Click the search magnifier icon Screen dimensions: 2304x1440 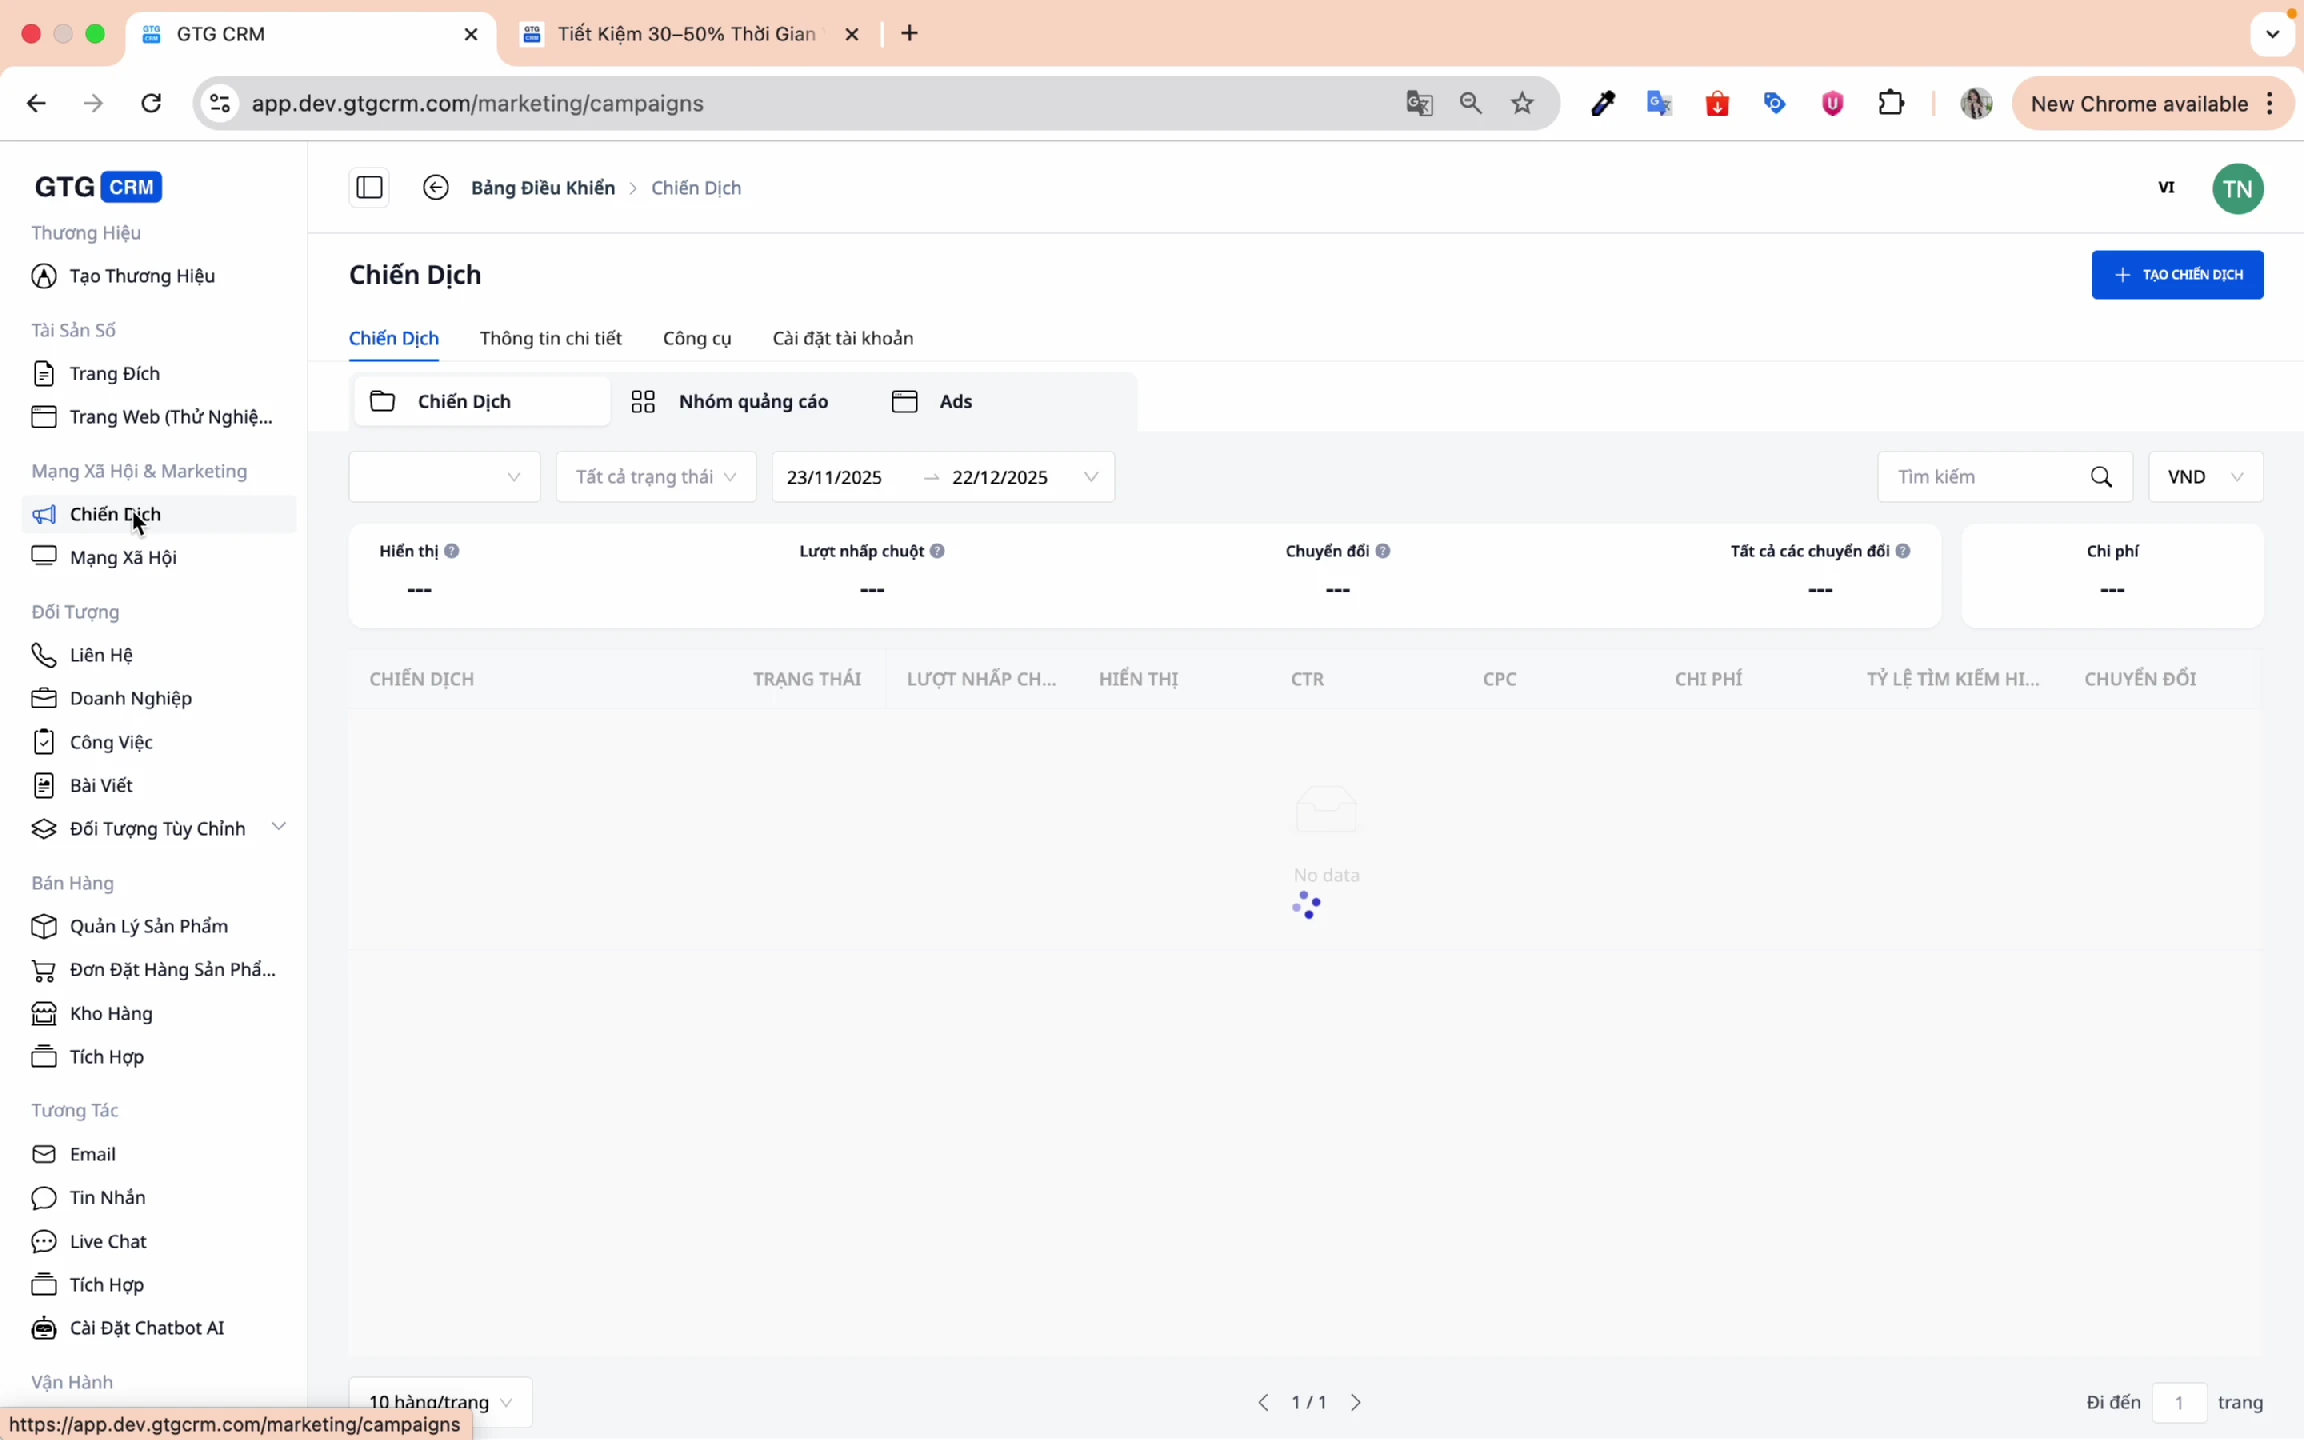pyautogui.click(x=2101, y=477)
